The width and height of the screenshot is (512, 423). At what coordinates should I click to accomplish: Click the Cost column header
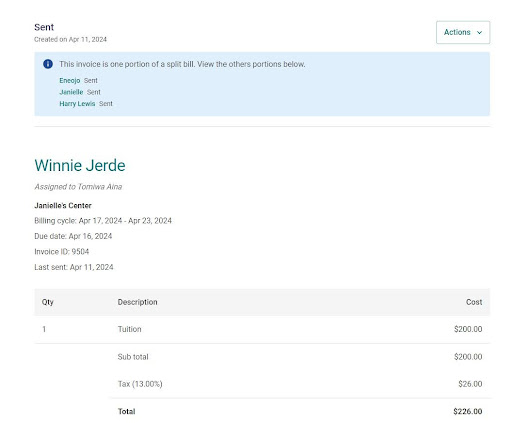coord(474,302)
